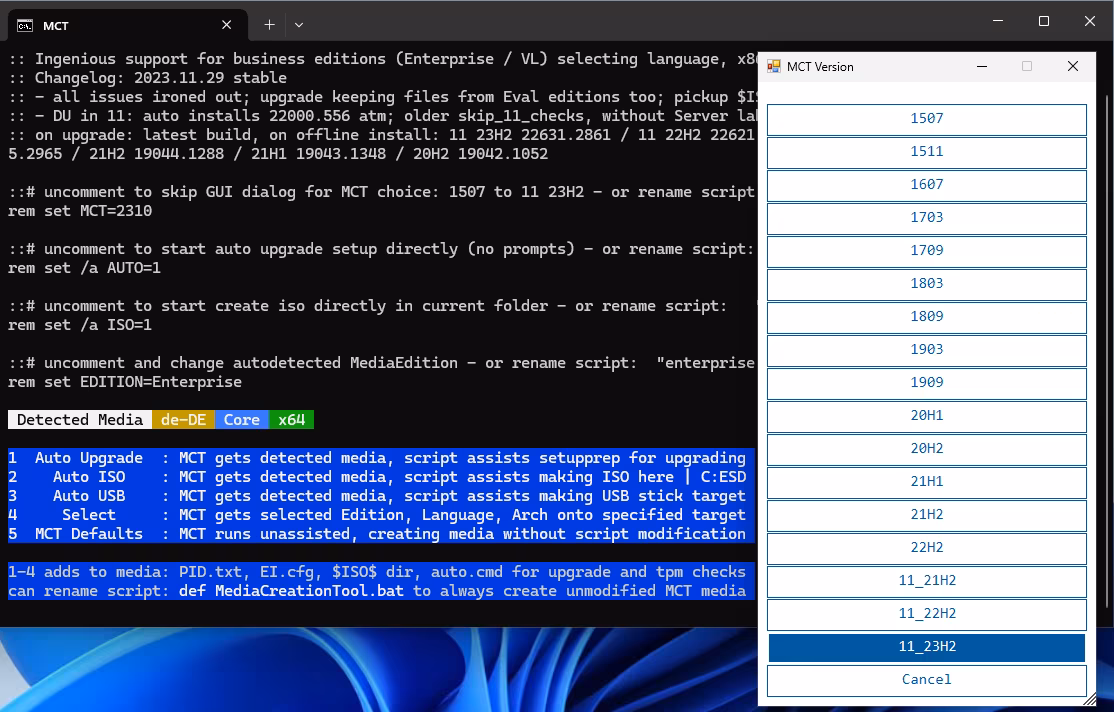
Task: Click the 'Core' edition badge
Action: click(242, 420)
